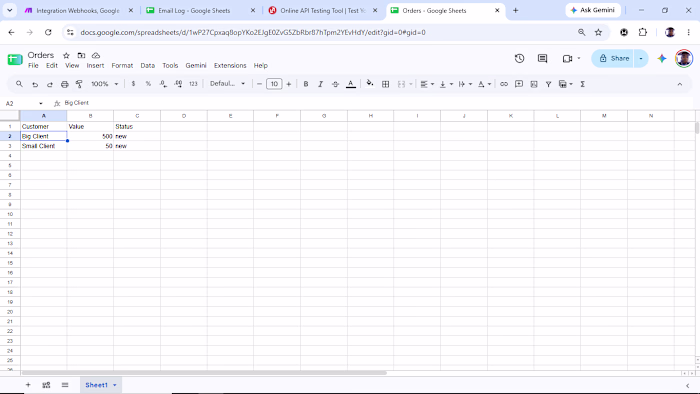Format as currency with dollar icon

point(133,84)
